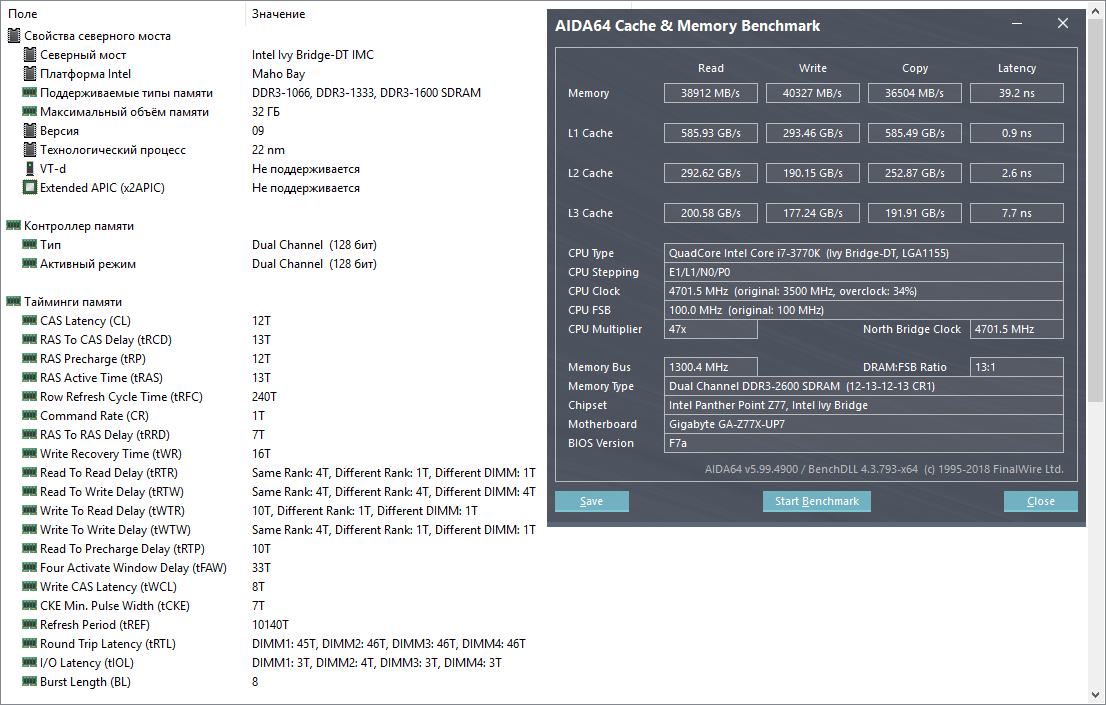
Task: Click the Активный режим row icon
Action: (30, 264)
